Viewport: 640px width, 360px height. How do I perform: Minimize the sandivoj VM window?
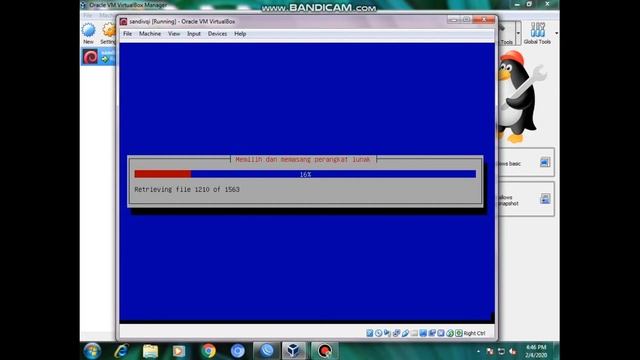tap(453, 20)
